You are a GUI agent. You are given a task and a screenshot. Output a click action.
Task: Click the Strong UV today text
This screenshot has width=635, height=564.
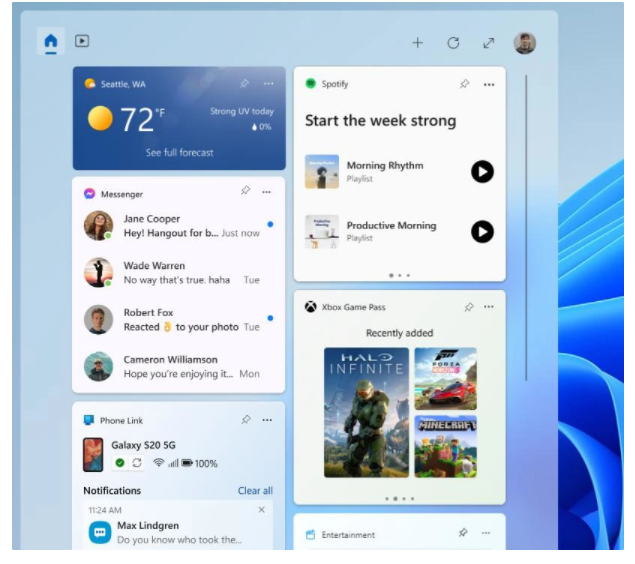click(242, 111)
